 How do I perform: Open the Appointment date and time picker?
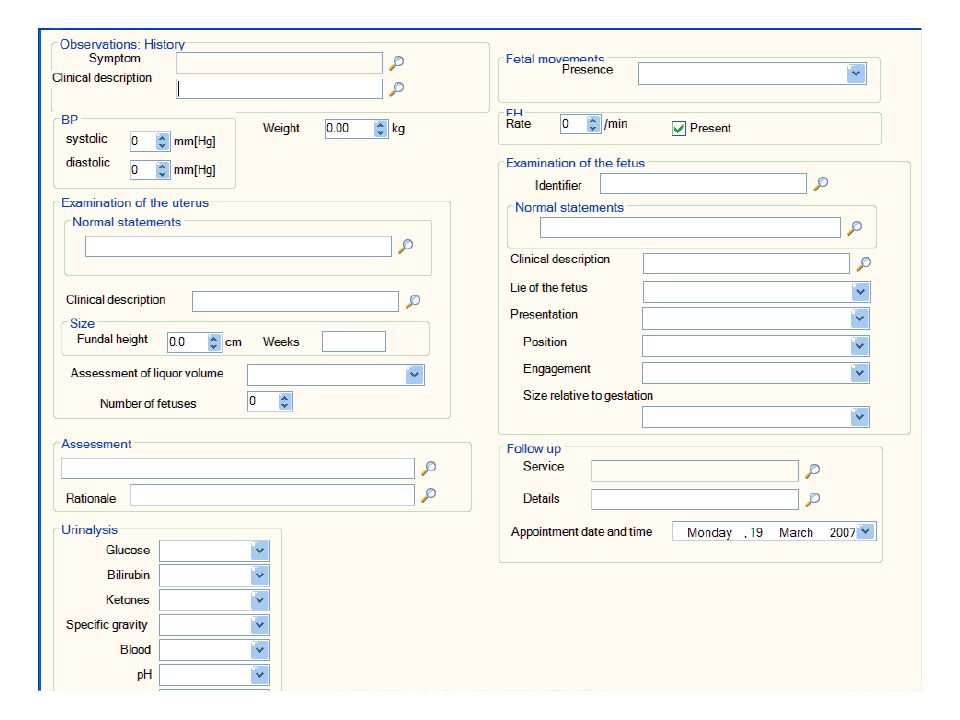point(865,531)
